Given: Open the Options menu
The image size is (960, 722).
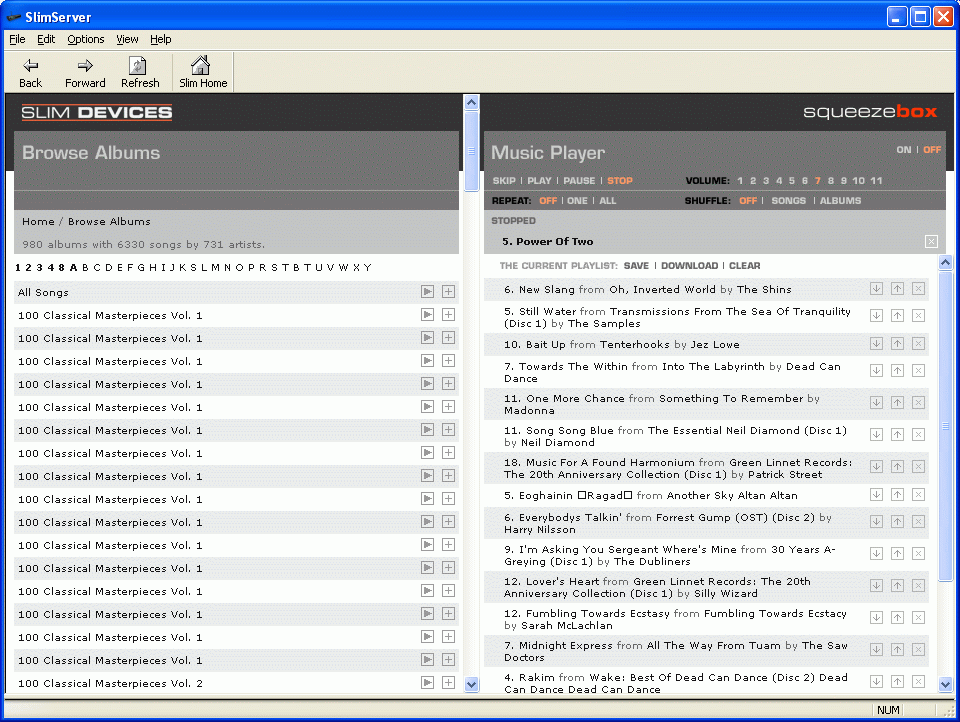Looking at the screenshot, I should coord(85,39).
